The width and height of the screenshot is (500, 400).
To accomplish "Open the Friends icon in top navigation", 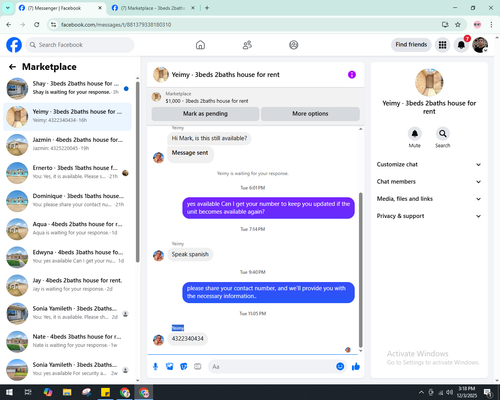I will point(247,45).
